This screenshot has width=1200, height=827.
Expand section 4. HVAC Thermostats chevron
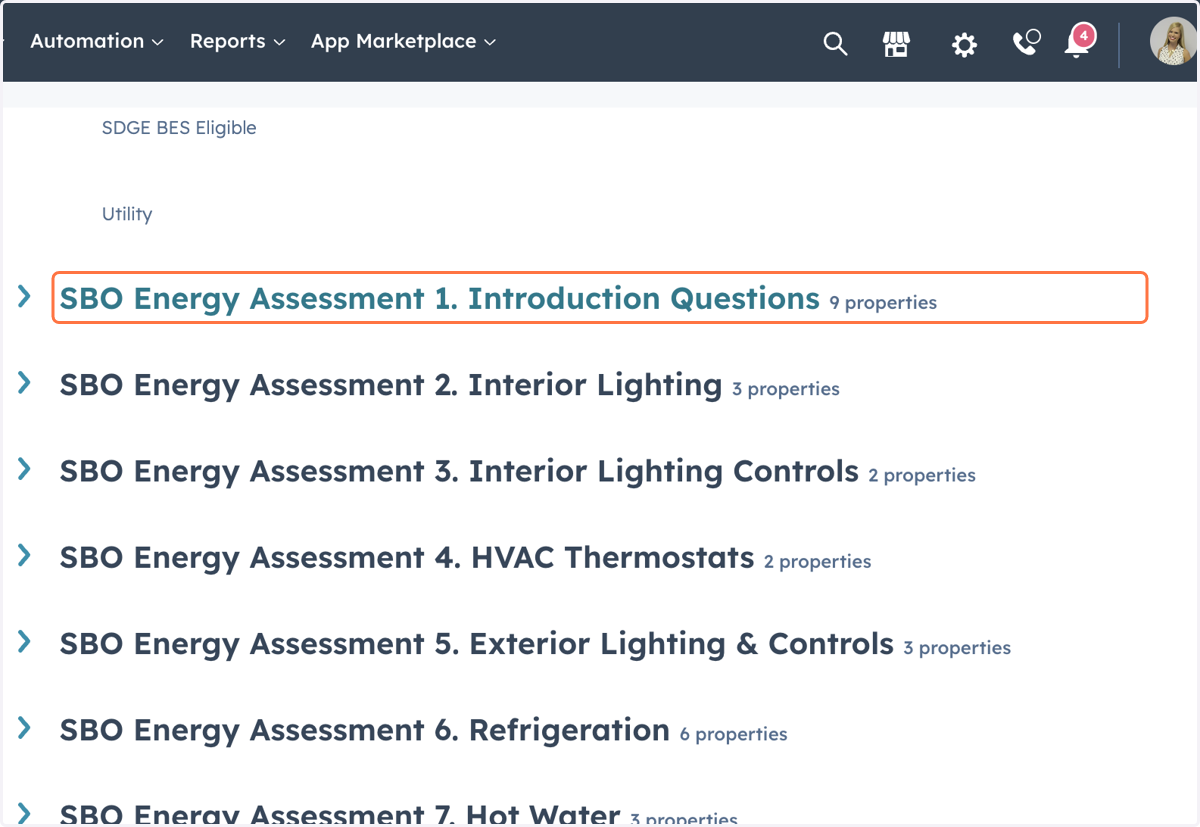click(x=25, y=555)
